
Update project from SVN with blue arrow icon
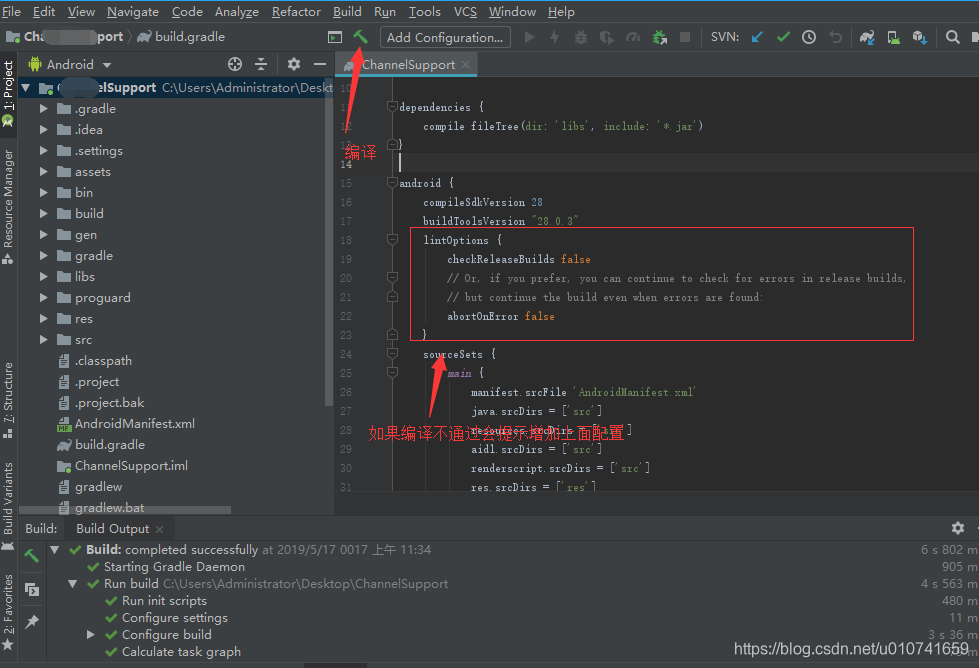758,36
